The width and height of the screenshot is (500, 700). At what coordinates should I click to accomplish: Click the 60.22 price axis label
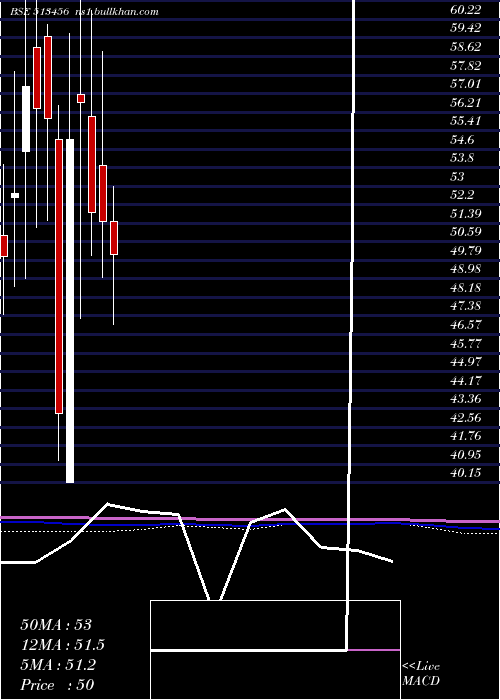tap(466, 10)
